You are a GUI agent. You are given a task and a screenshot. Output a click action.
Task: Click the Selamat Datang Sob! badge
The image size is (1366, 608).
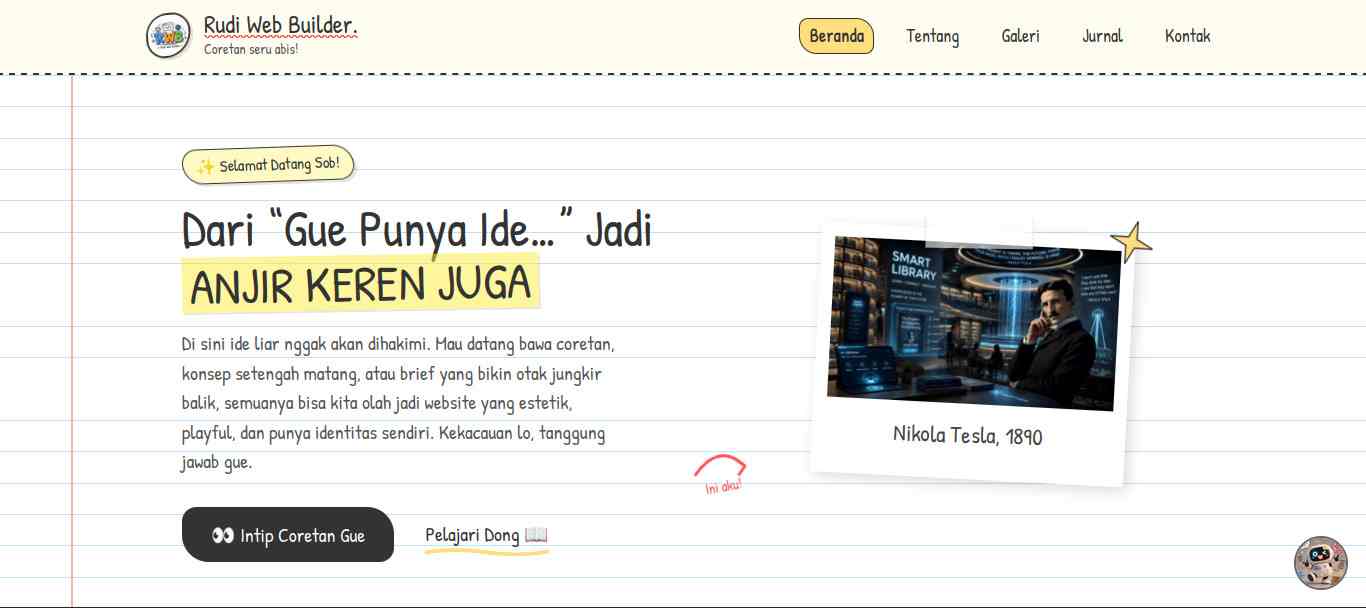point(268,165)
